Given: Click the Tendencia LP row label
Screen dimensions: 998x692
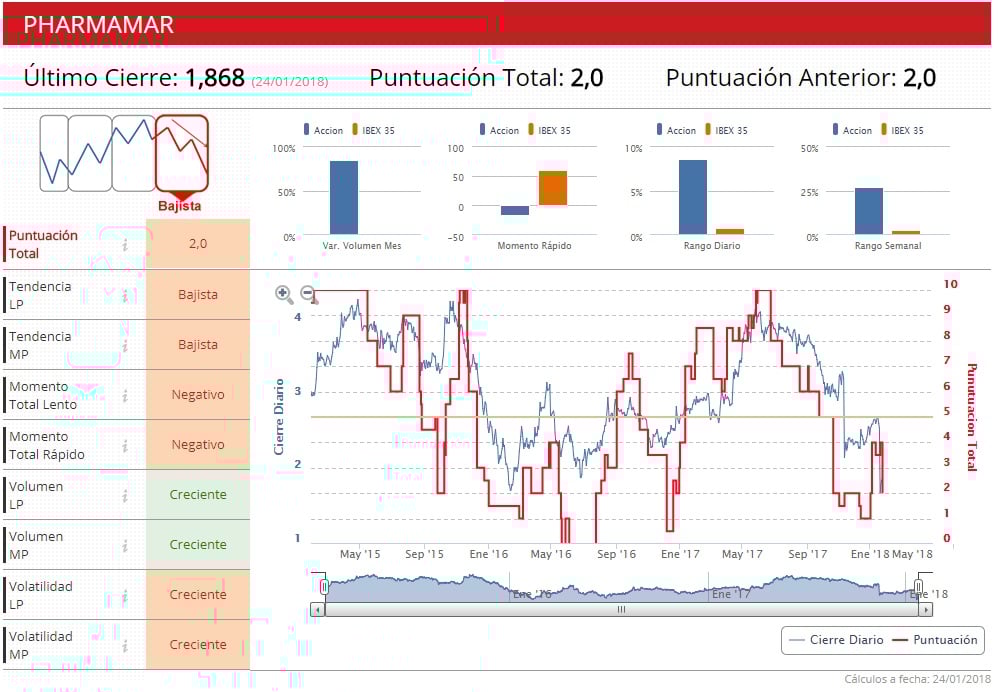Looking at the screenshot, I should click(x=40, y=295).
